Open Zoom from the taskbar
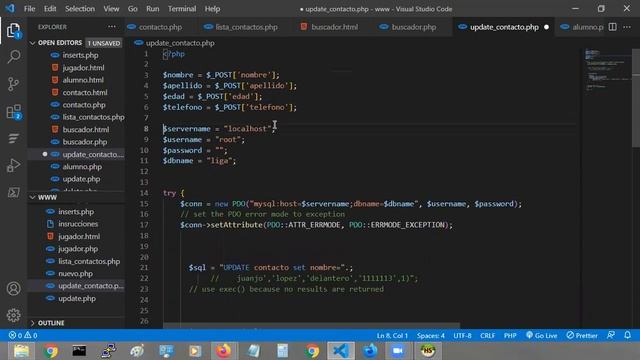640x360 pixels. tap(398, 351)
